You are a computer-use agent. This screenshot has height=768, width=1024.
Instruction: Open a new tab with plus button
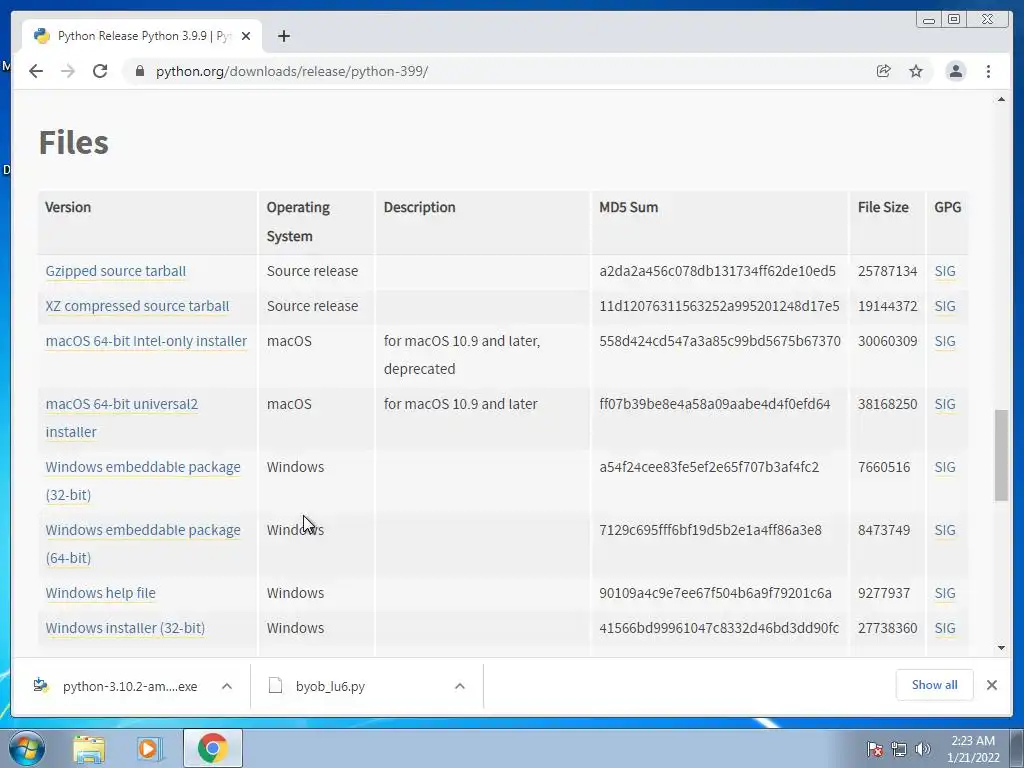click(283, 36)
